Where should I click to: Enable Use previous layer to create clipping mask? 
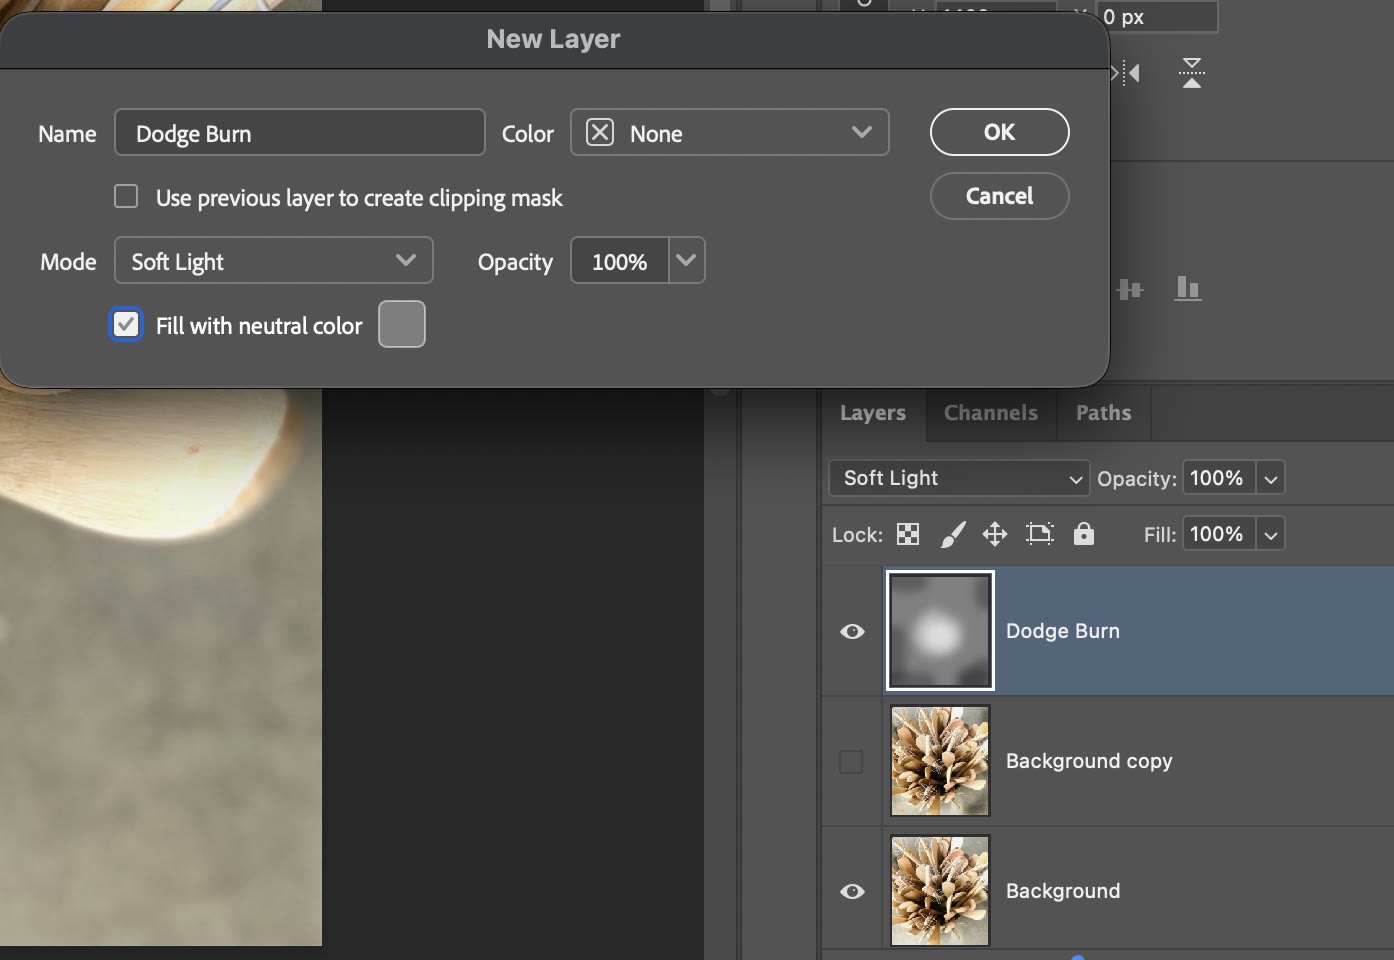[126, 196]
